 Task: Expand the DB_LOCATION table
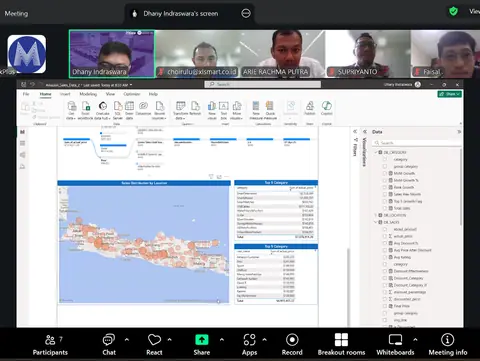(376, 215)
